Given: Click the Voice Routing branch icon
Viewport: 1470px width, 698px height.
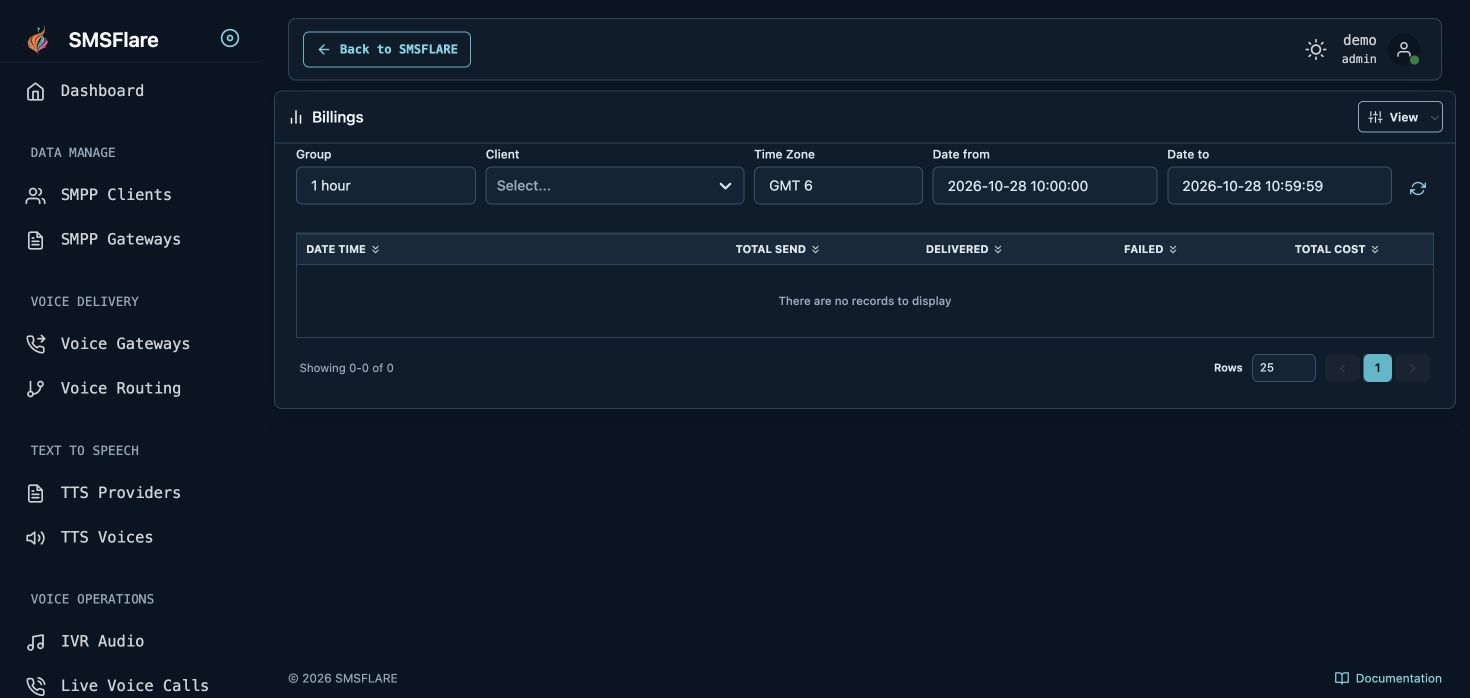Looking at the screenshot, I should click(x=36, y=389).
